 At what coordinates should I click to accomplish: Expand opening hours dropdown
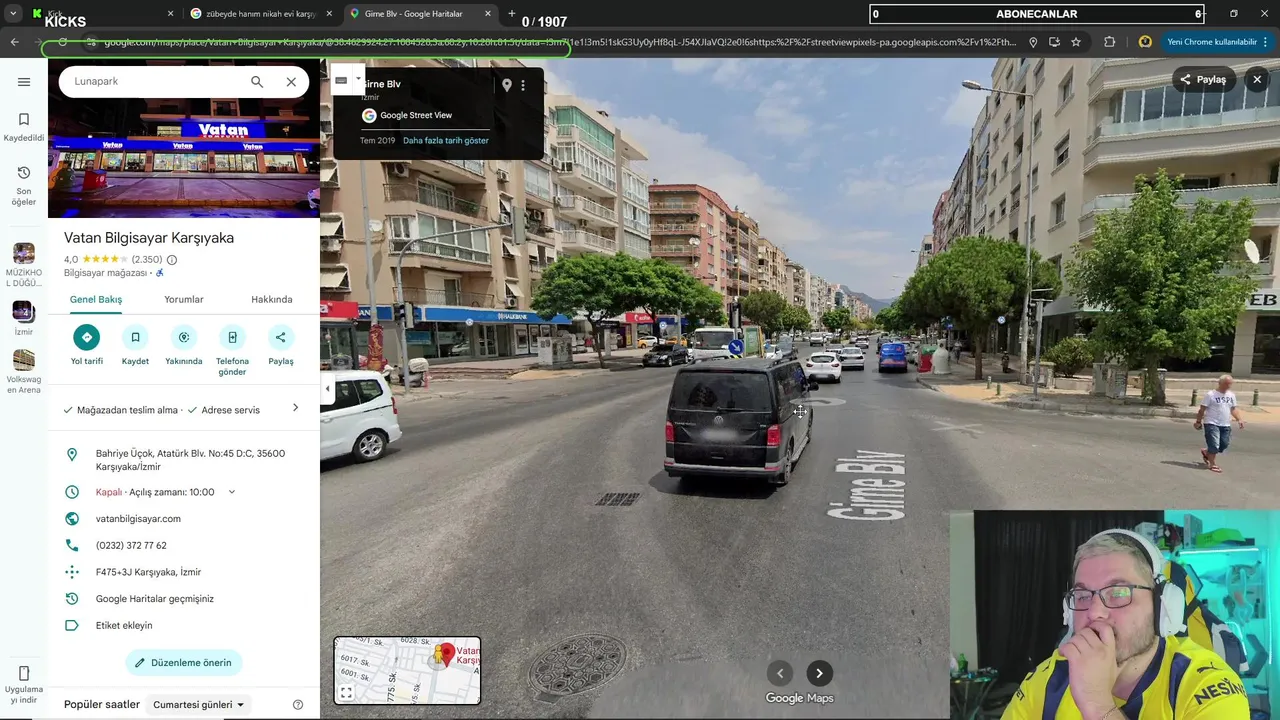coord(231,492)
